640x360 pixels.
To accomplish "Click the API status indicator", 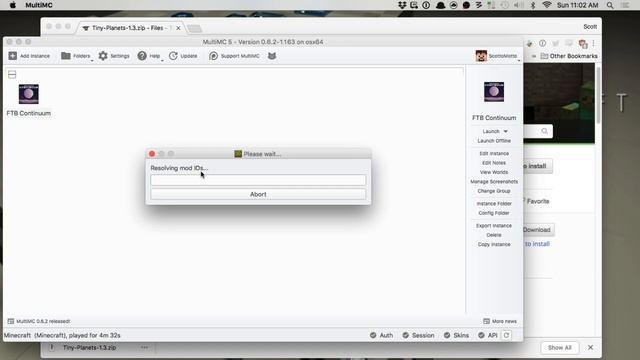I will pyautogui.click(x=487, y=335).
